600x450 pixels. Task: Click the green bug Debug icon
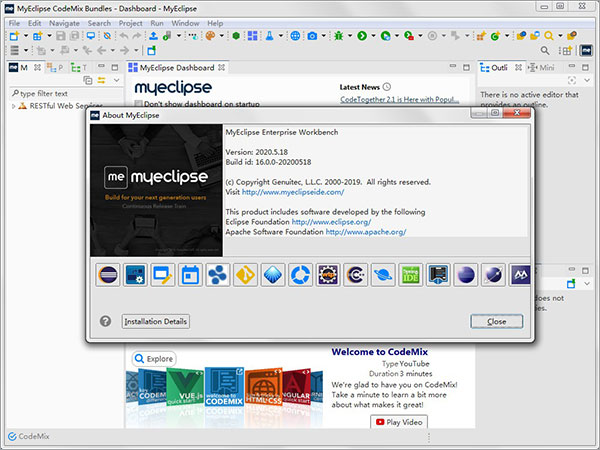click(x=339, y=36)
